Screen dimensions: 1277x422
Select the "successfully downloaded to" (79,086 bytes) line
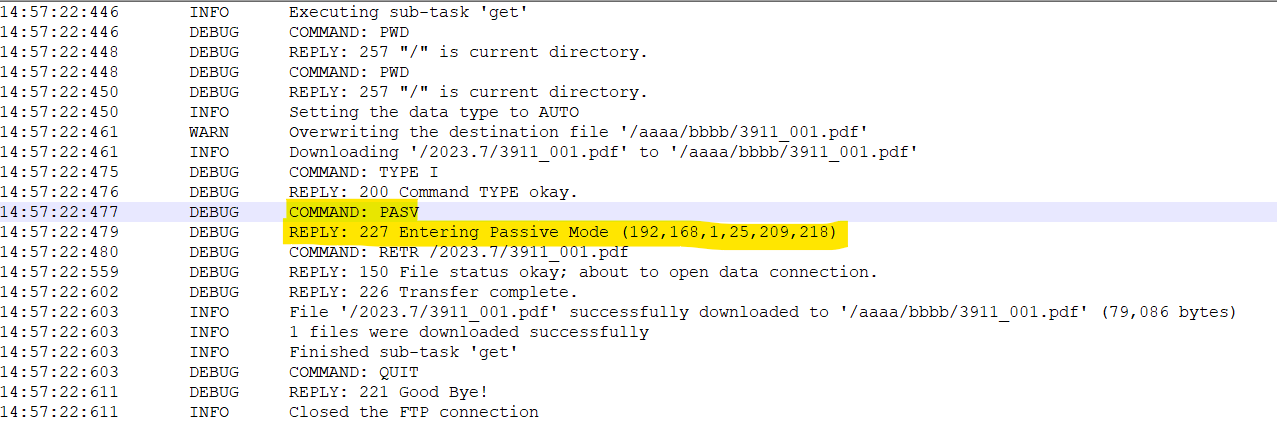click(762, 312)
